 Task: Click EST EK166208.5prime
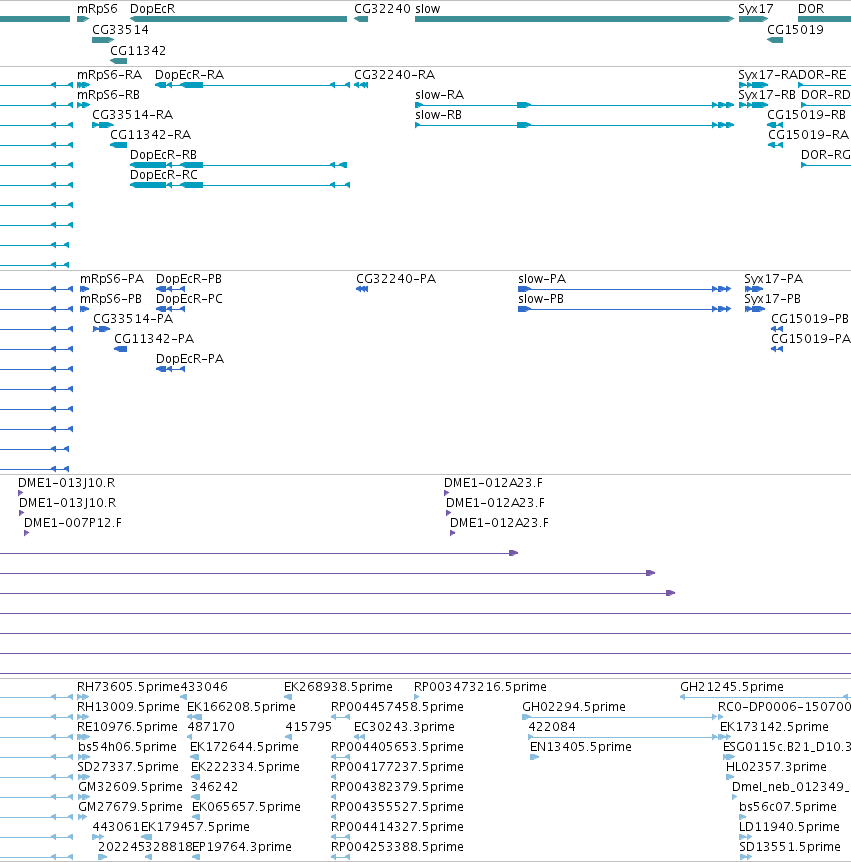[242, 706]
